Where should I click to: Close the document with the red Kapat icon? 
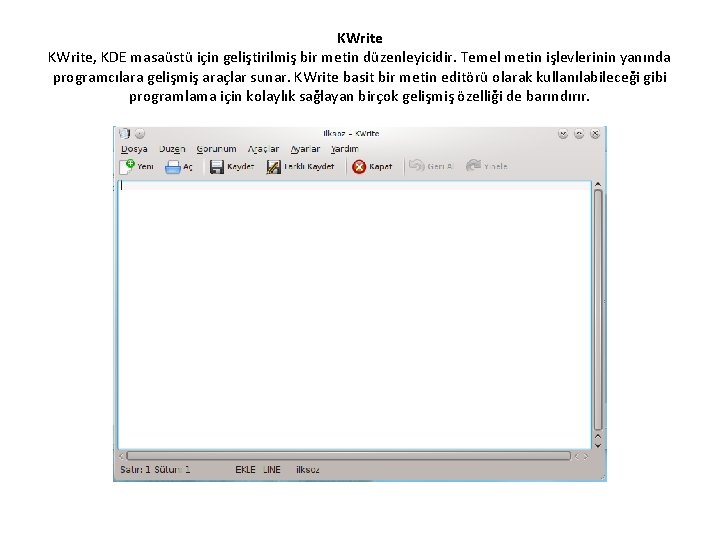tap(359, 167)
